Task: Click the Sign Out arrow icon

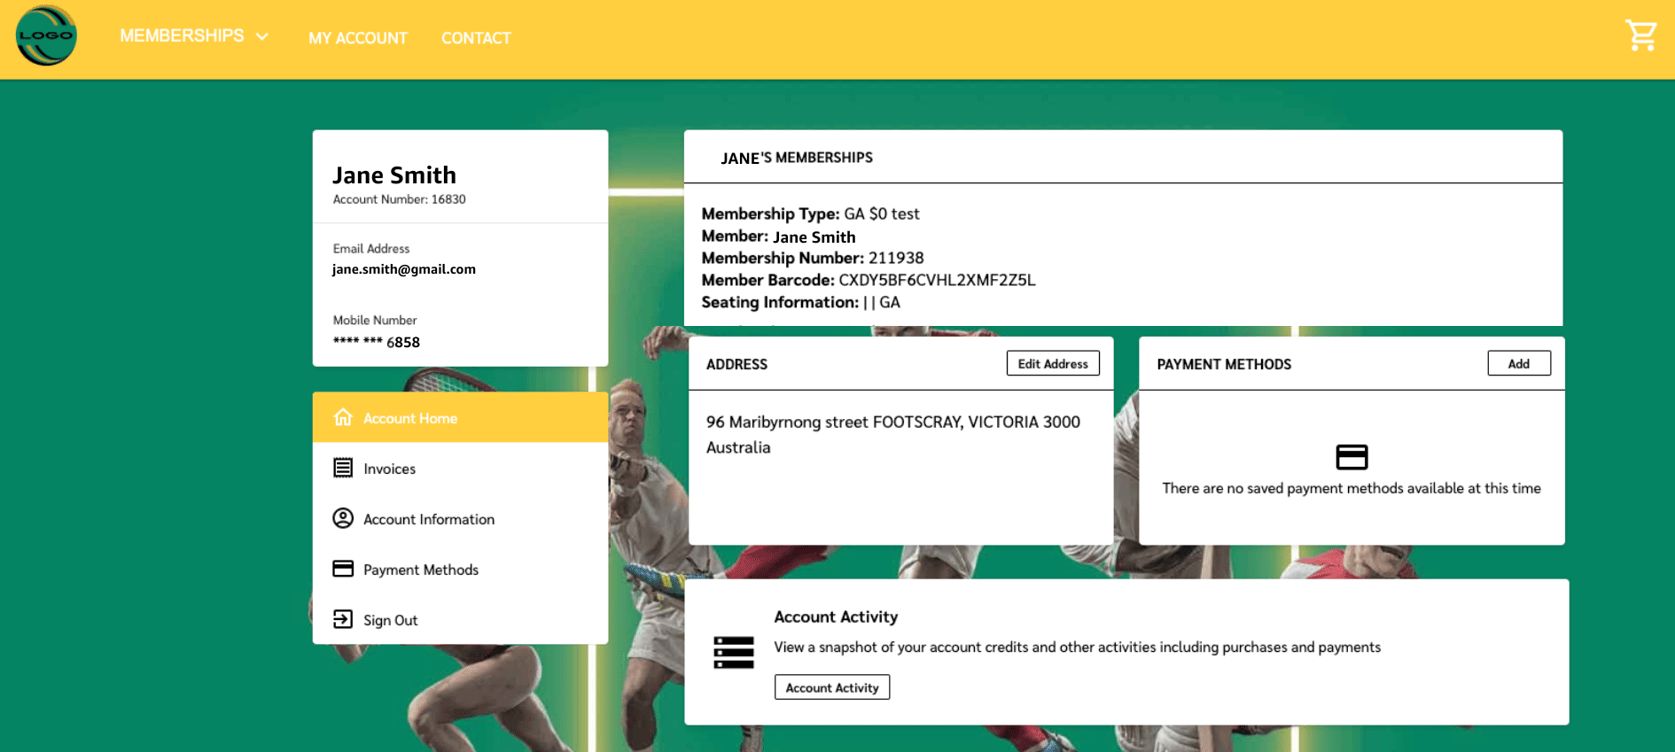Action: point(343,619)
